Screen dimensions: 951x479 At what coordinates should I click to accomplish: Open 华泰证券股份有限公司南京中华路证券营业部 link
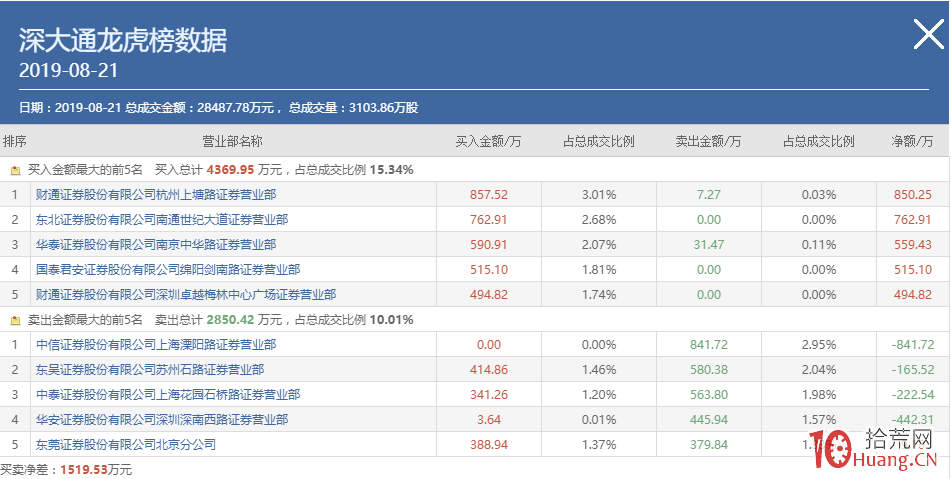coord(156,244)
